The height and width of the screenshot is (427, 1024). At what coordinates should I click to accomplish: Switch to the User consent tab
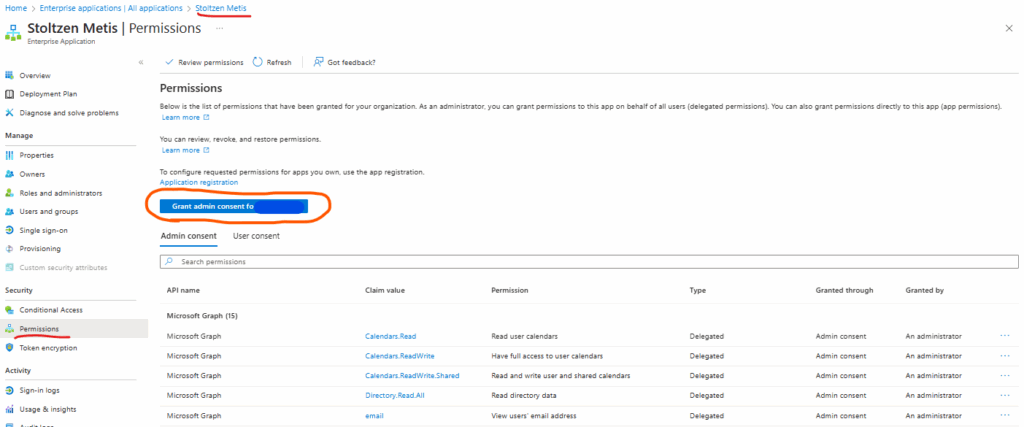coord(256,236)
